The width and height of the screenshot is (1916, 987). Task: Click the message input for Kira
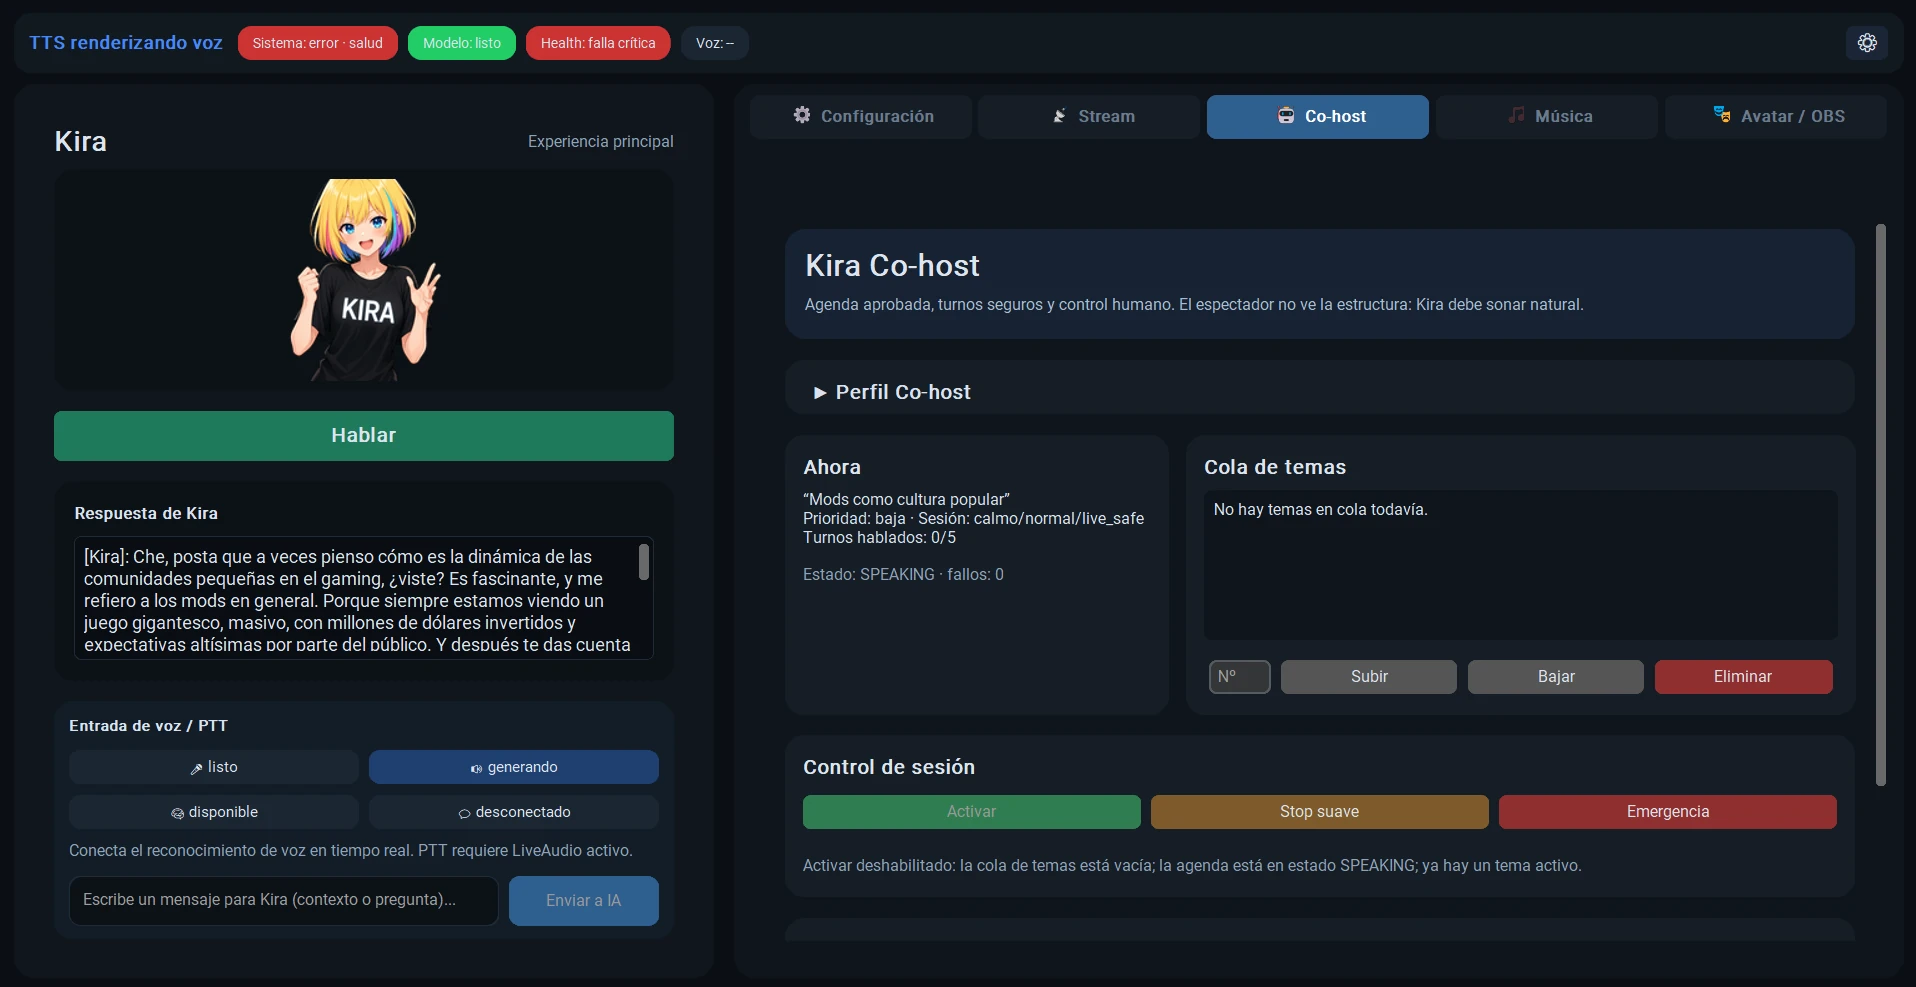click(284, 901)
